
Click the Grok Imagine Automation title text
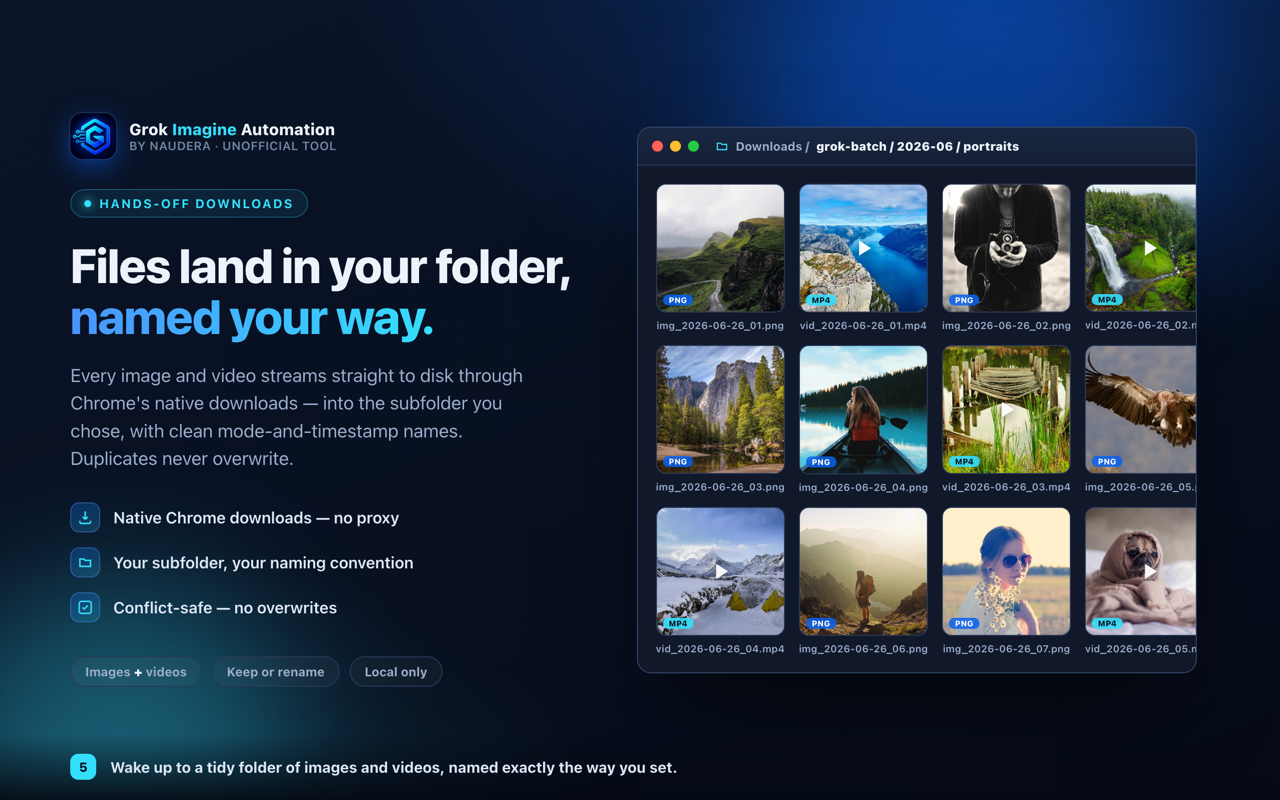pos(232,129)
